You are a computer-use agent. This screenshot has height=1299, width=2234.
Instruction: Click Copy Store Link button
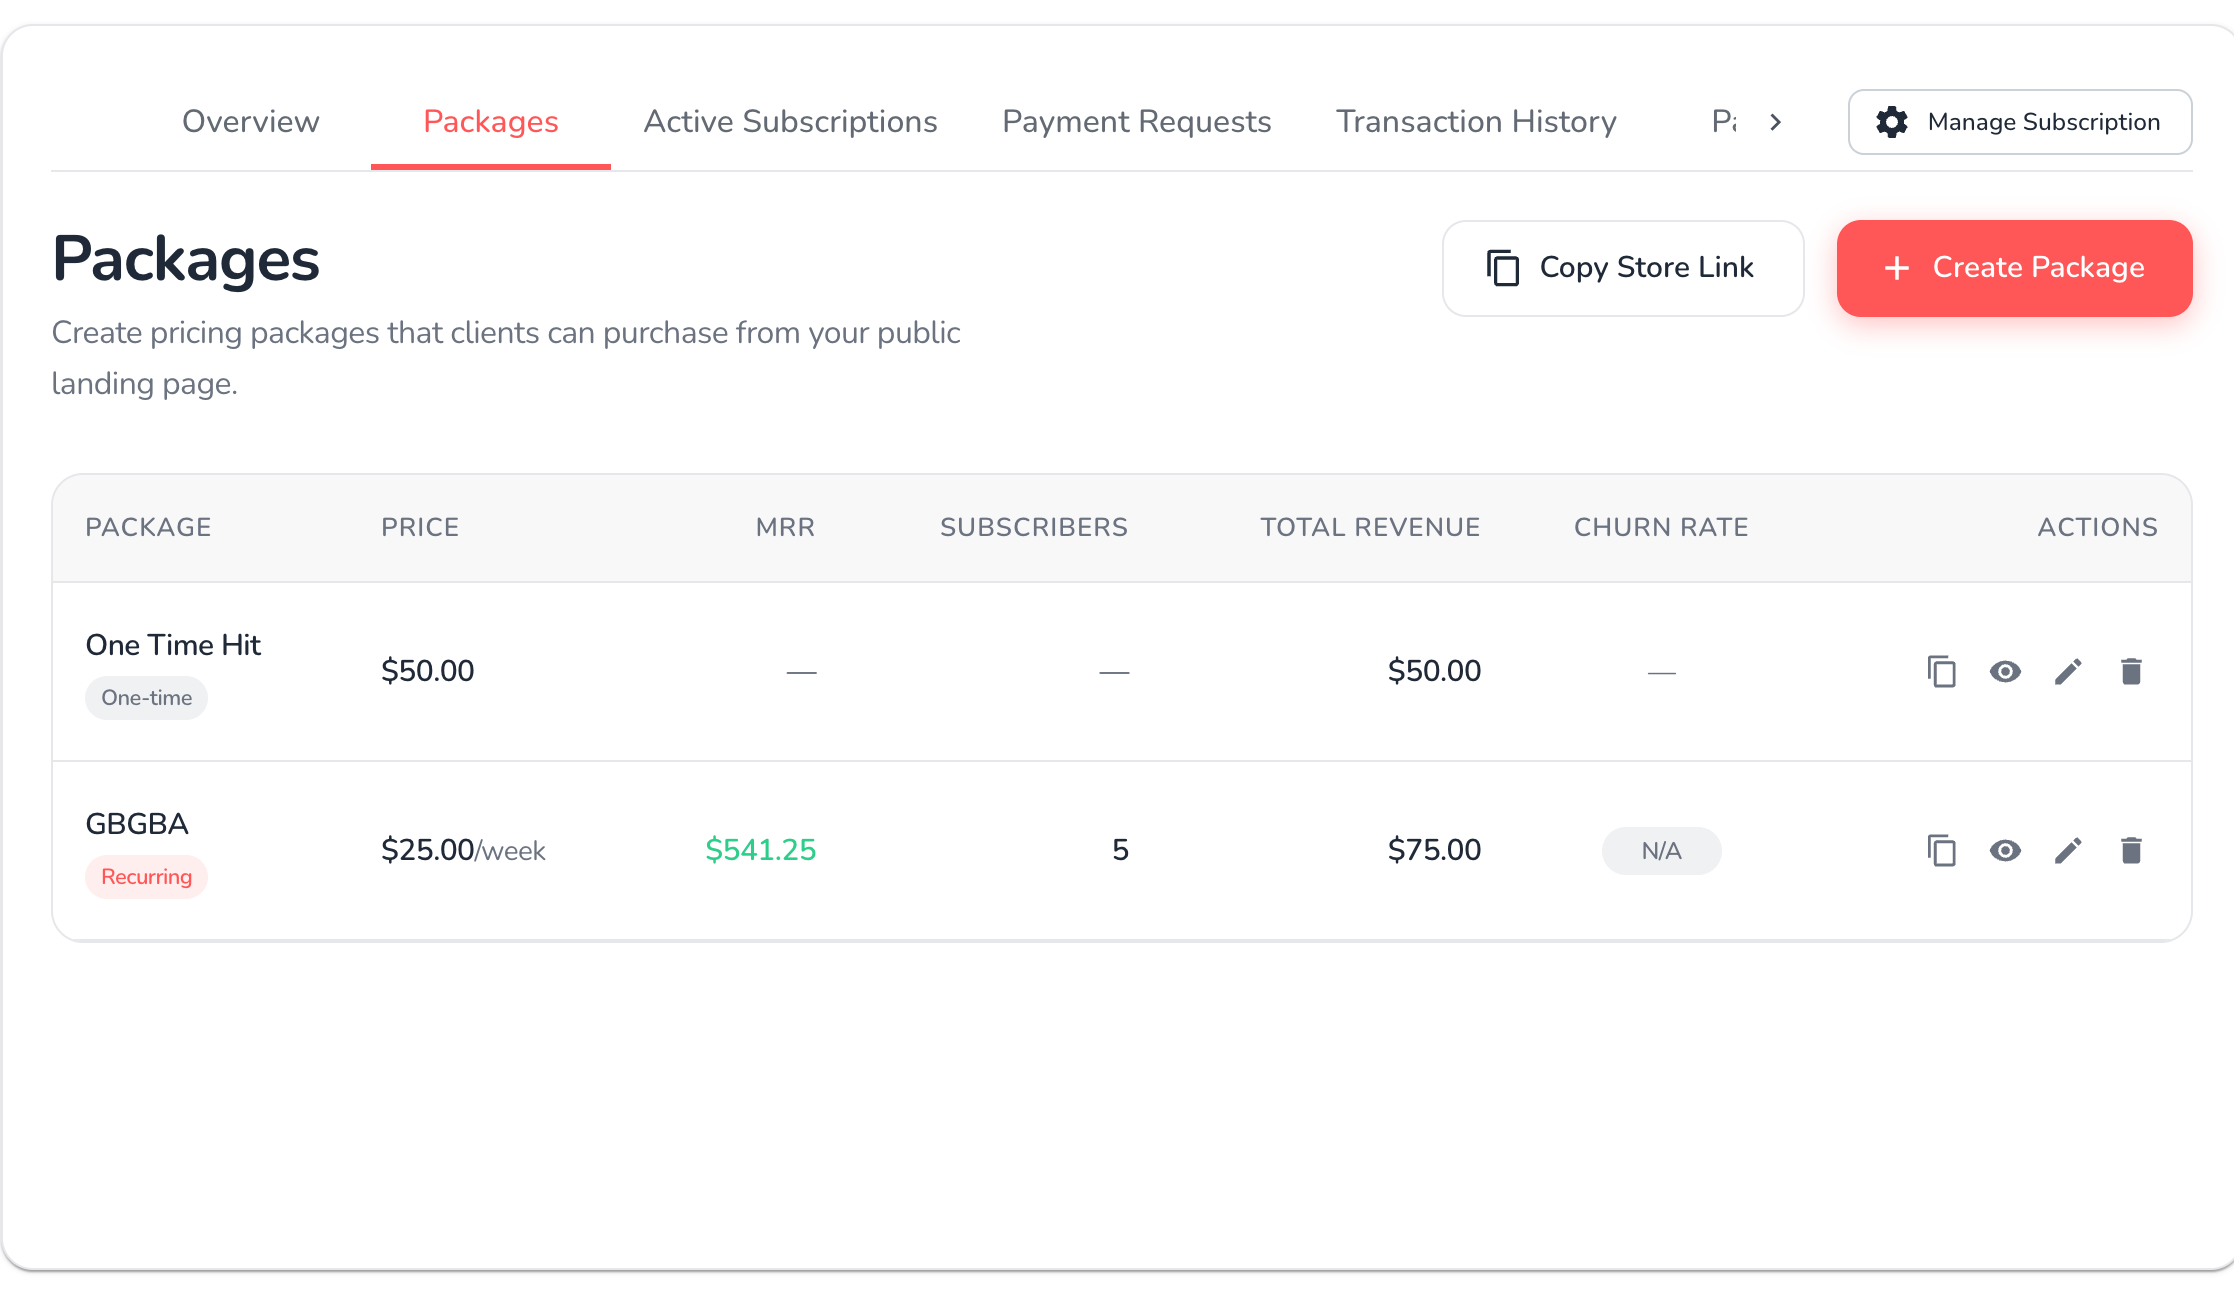(1622, 268)
